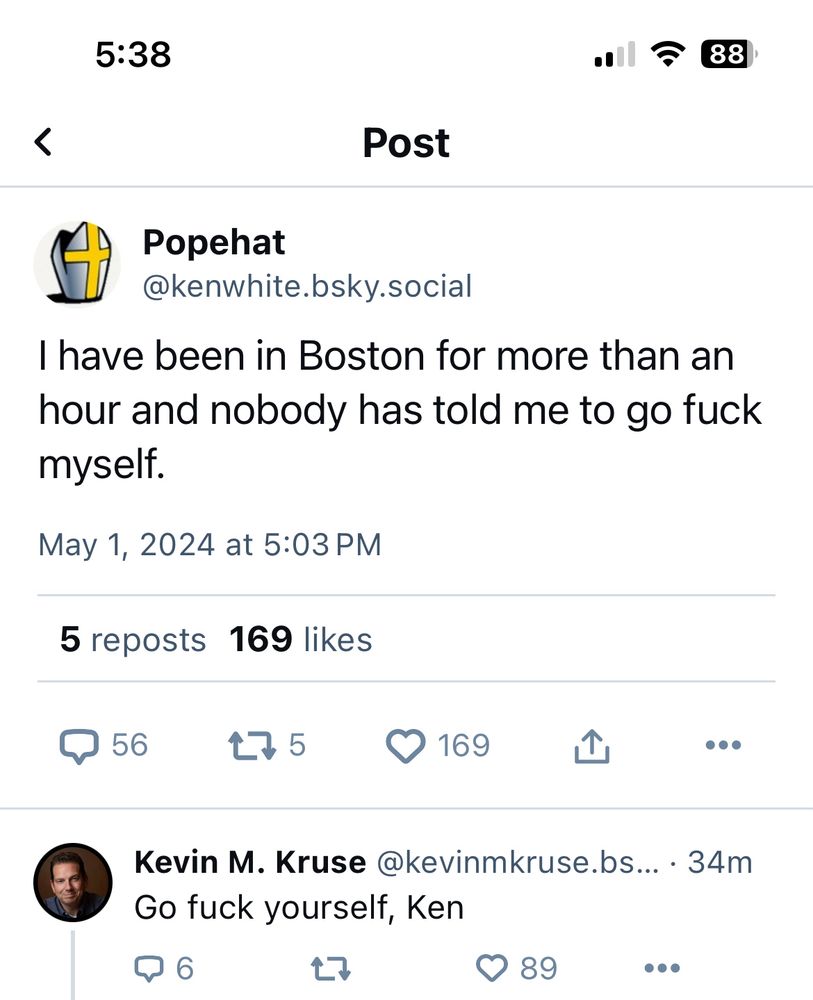
Task: View the list of 5 reposts
Action: click(x=133, y=640)
